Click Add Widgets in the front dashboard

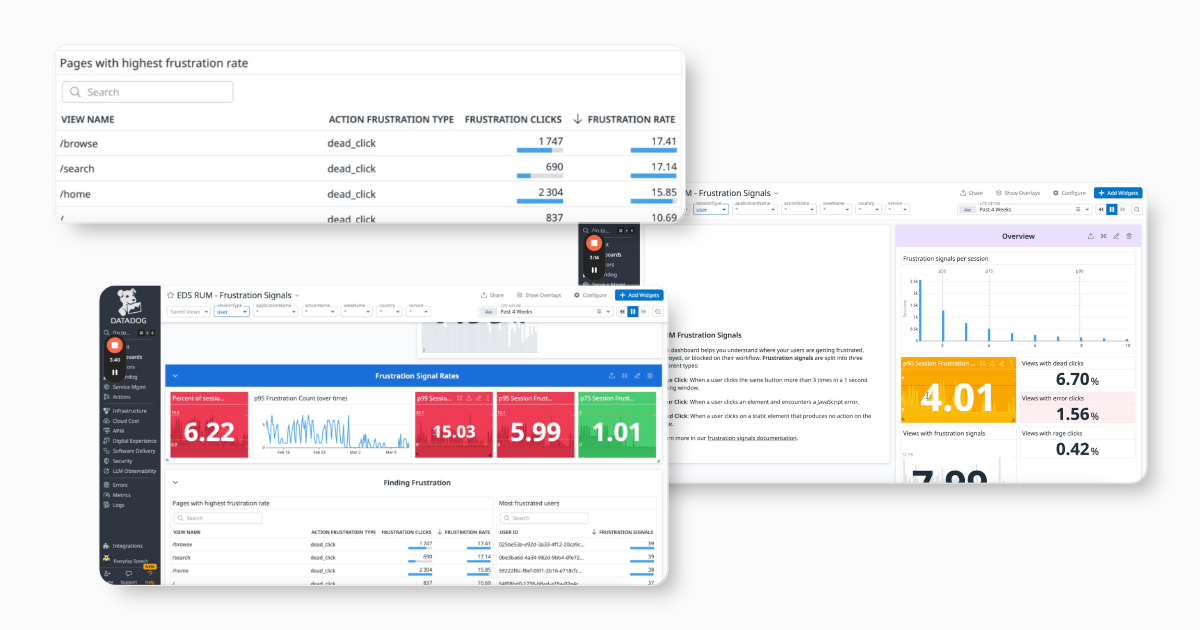pyautogui.click(x=639, y=295)
